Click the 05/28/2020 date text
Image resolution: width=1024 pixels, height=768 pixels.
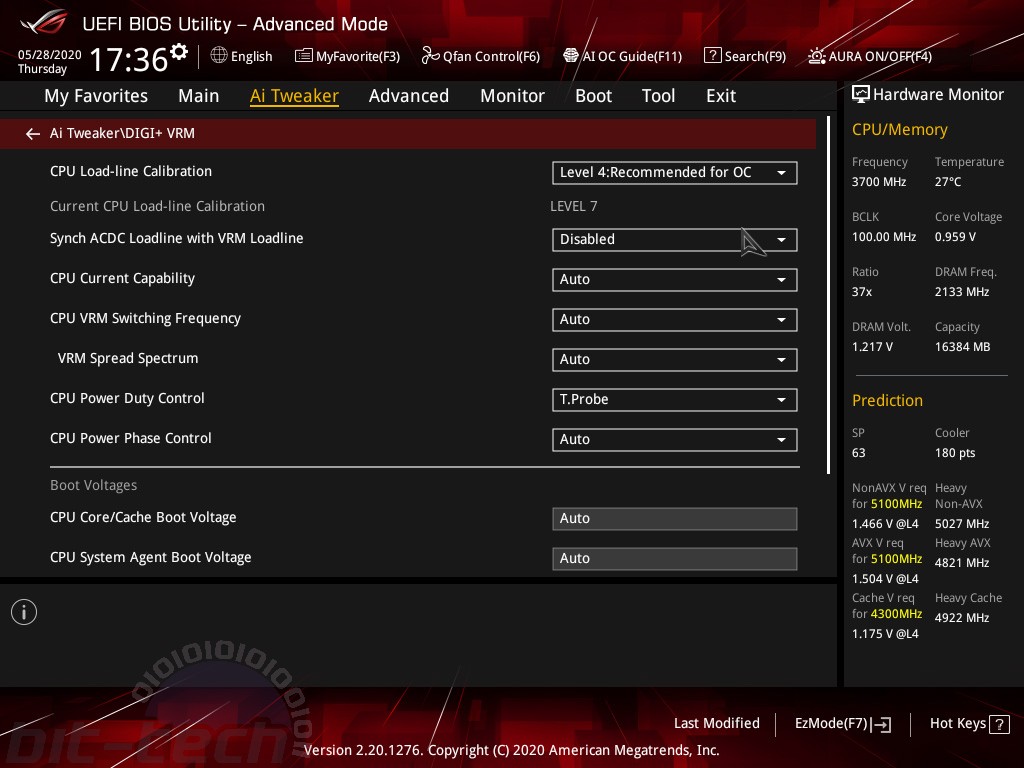[x=50, y=55]
